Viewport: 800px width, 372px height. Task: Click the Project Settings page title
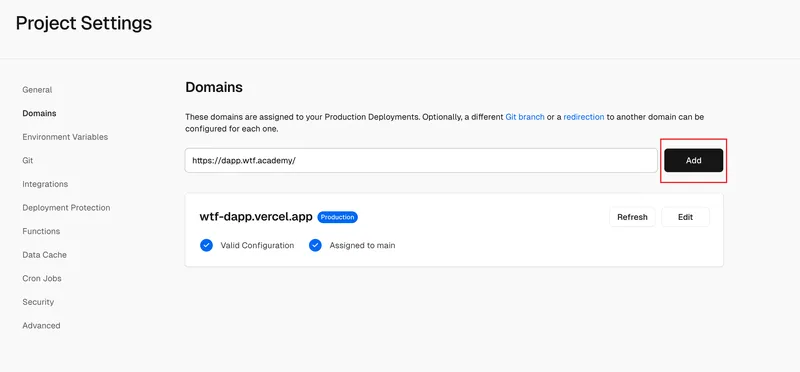coord(84,23)
